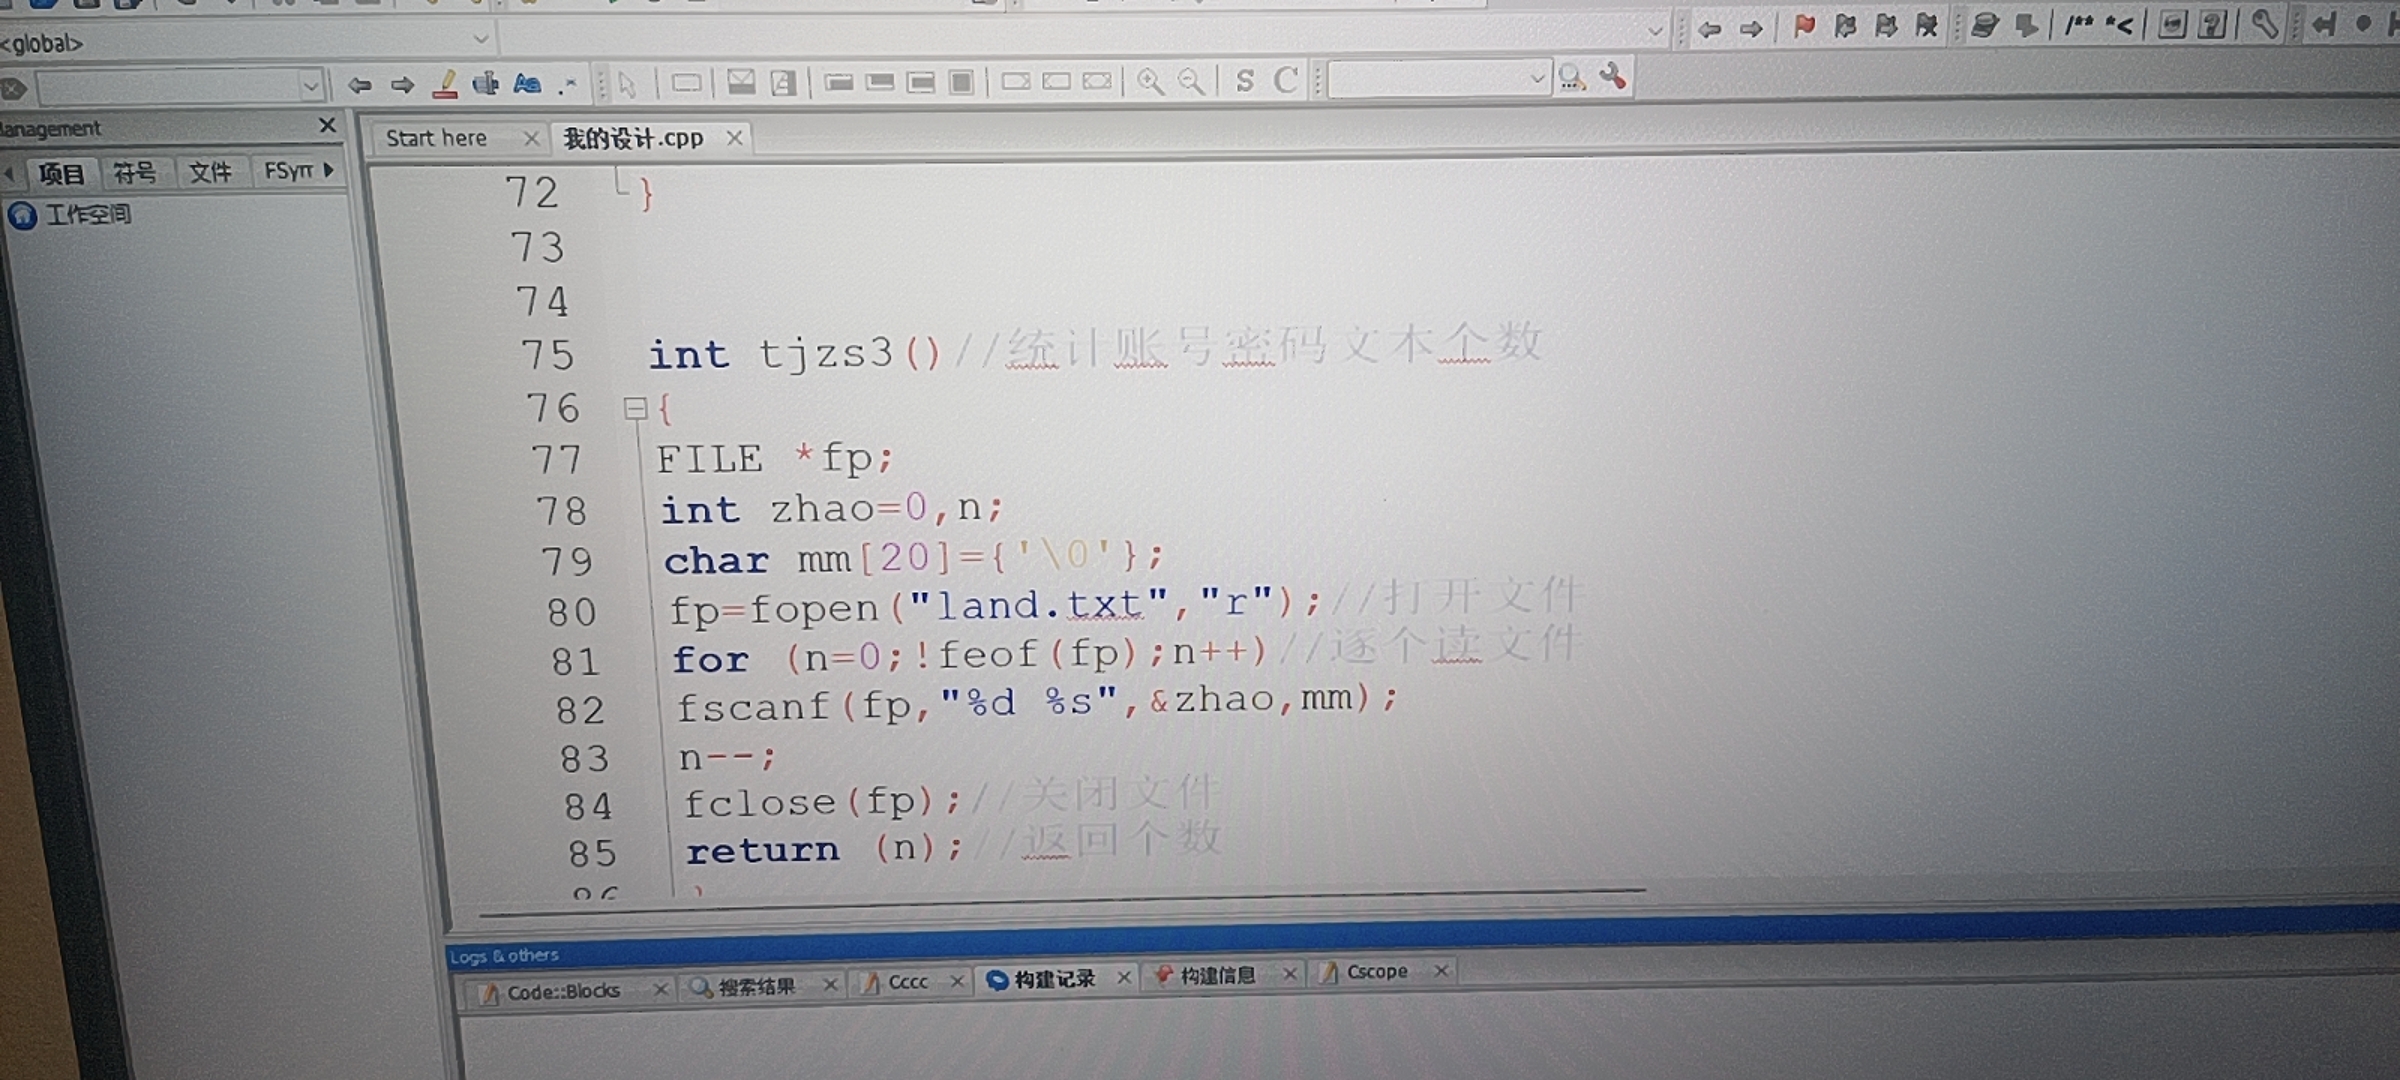
Task: Click the doxygen block comment /** icon
Action: pos(2079,26)
